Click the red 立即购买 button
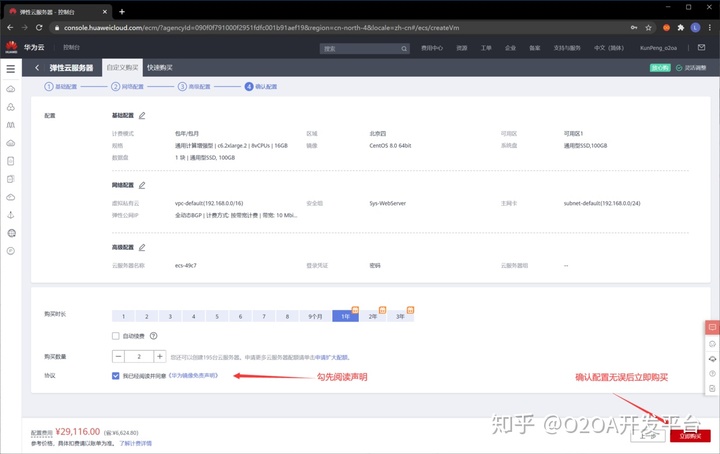The height and width of the screenshot is (454, 720). click(690, 436)
